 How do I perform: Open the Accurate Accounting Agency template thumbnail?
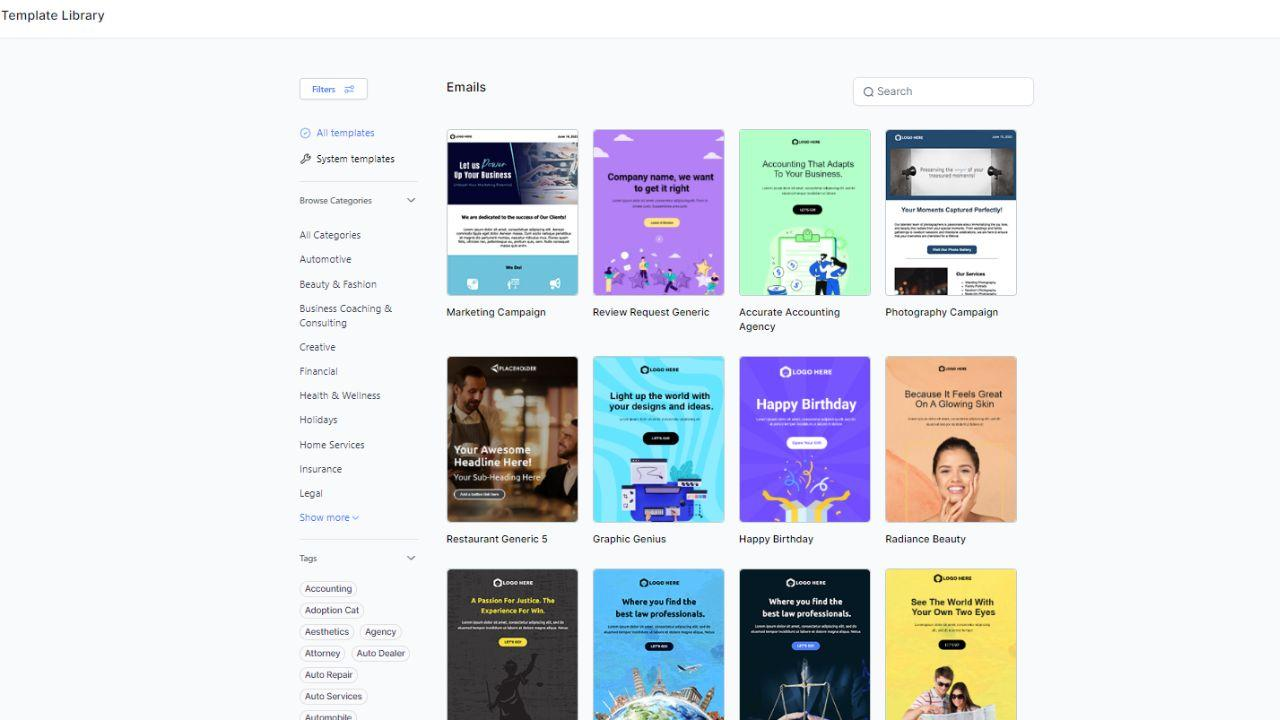pyautogui.click(x=805, y=212)
